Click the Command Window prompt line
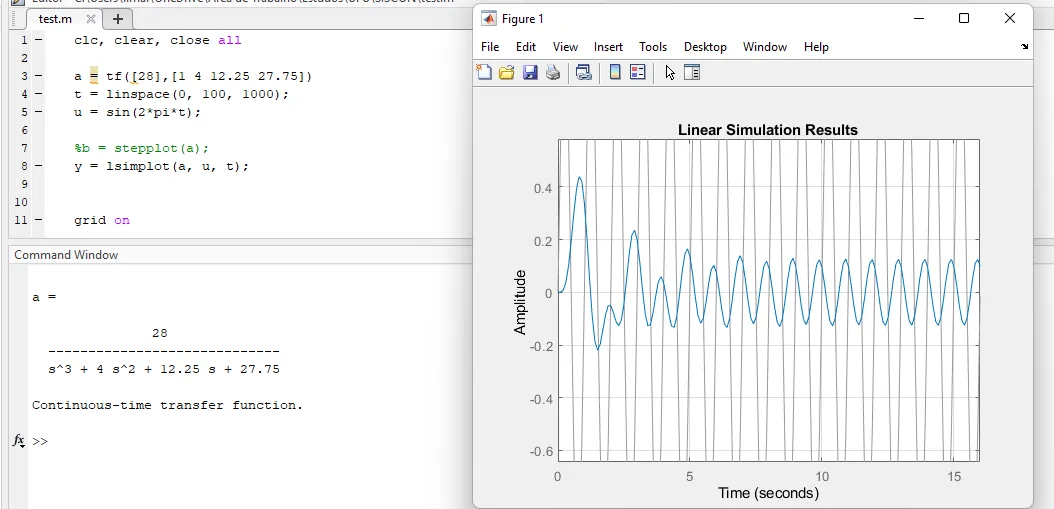This screenshot has height=509, width=1054. 150,441
